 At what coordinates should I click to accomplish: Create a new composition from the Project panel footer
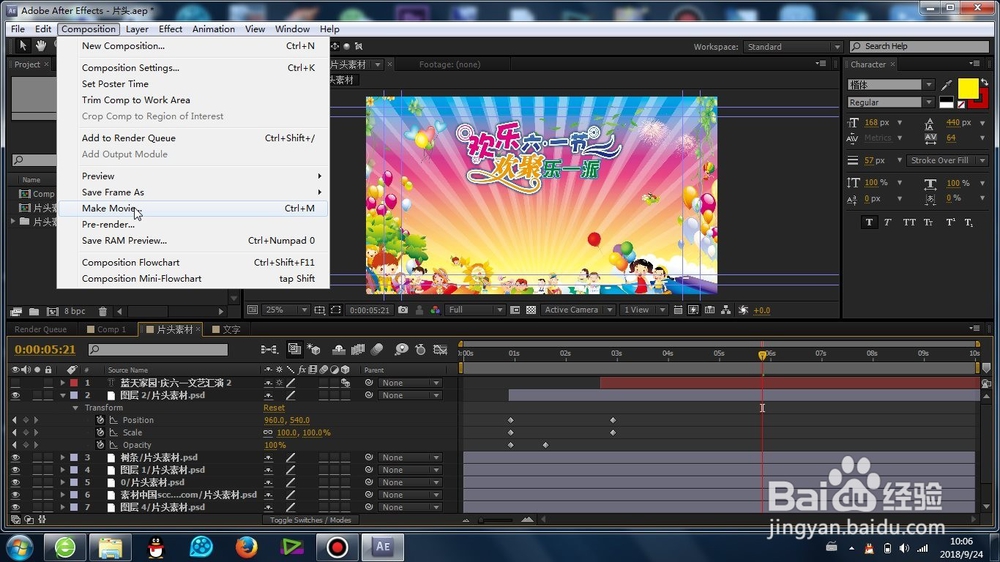click(x=52, y=311)
